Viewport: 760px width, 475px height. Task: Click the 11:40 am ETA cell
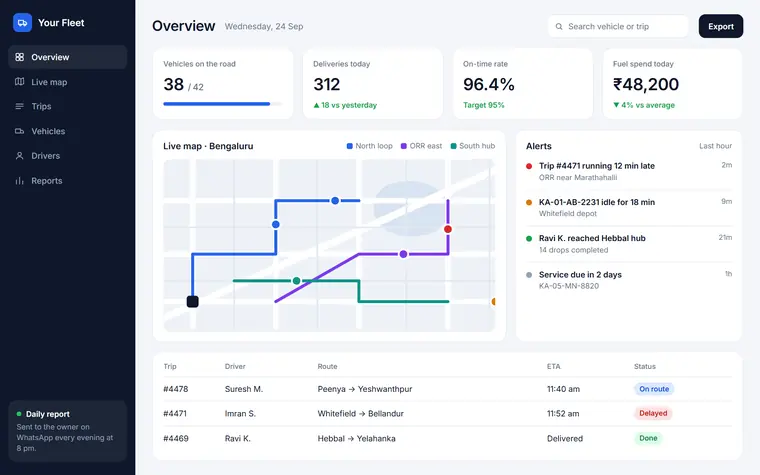563,389
